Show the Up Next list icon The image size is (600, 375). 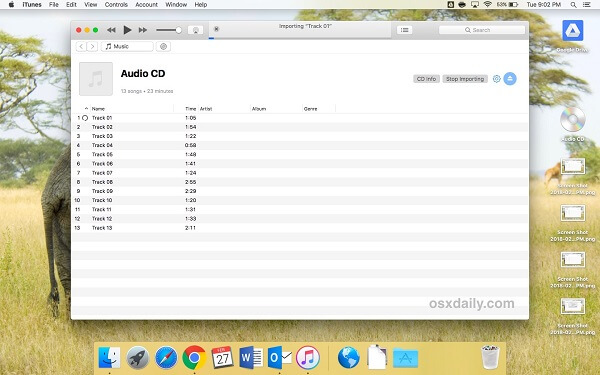tap(404, 30)
